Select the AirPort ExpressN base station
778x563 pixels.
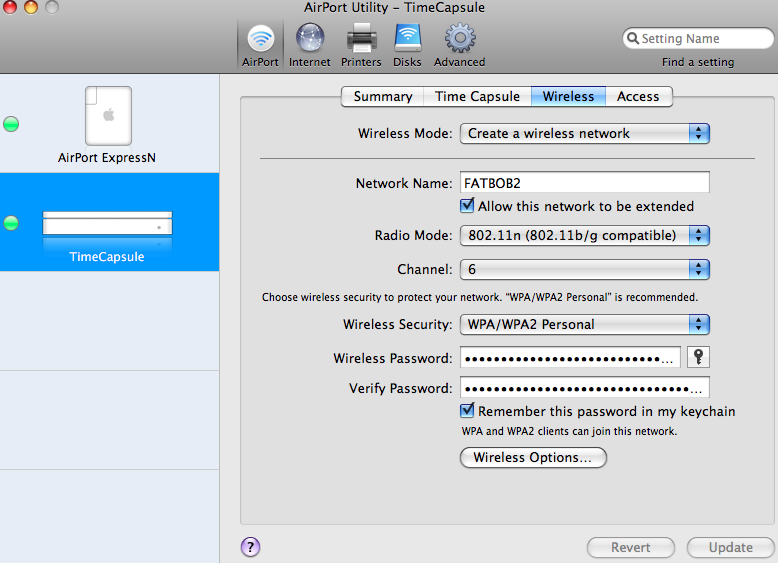coord(108,124)
